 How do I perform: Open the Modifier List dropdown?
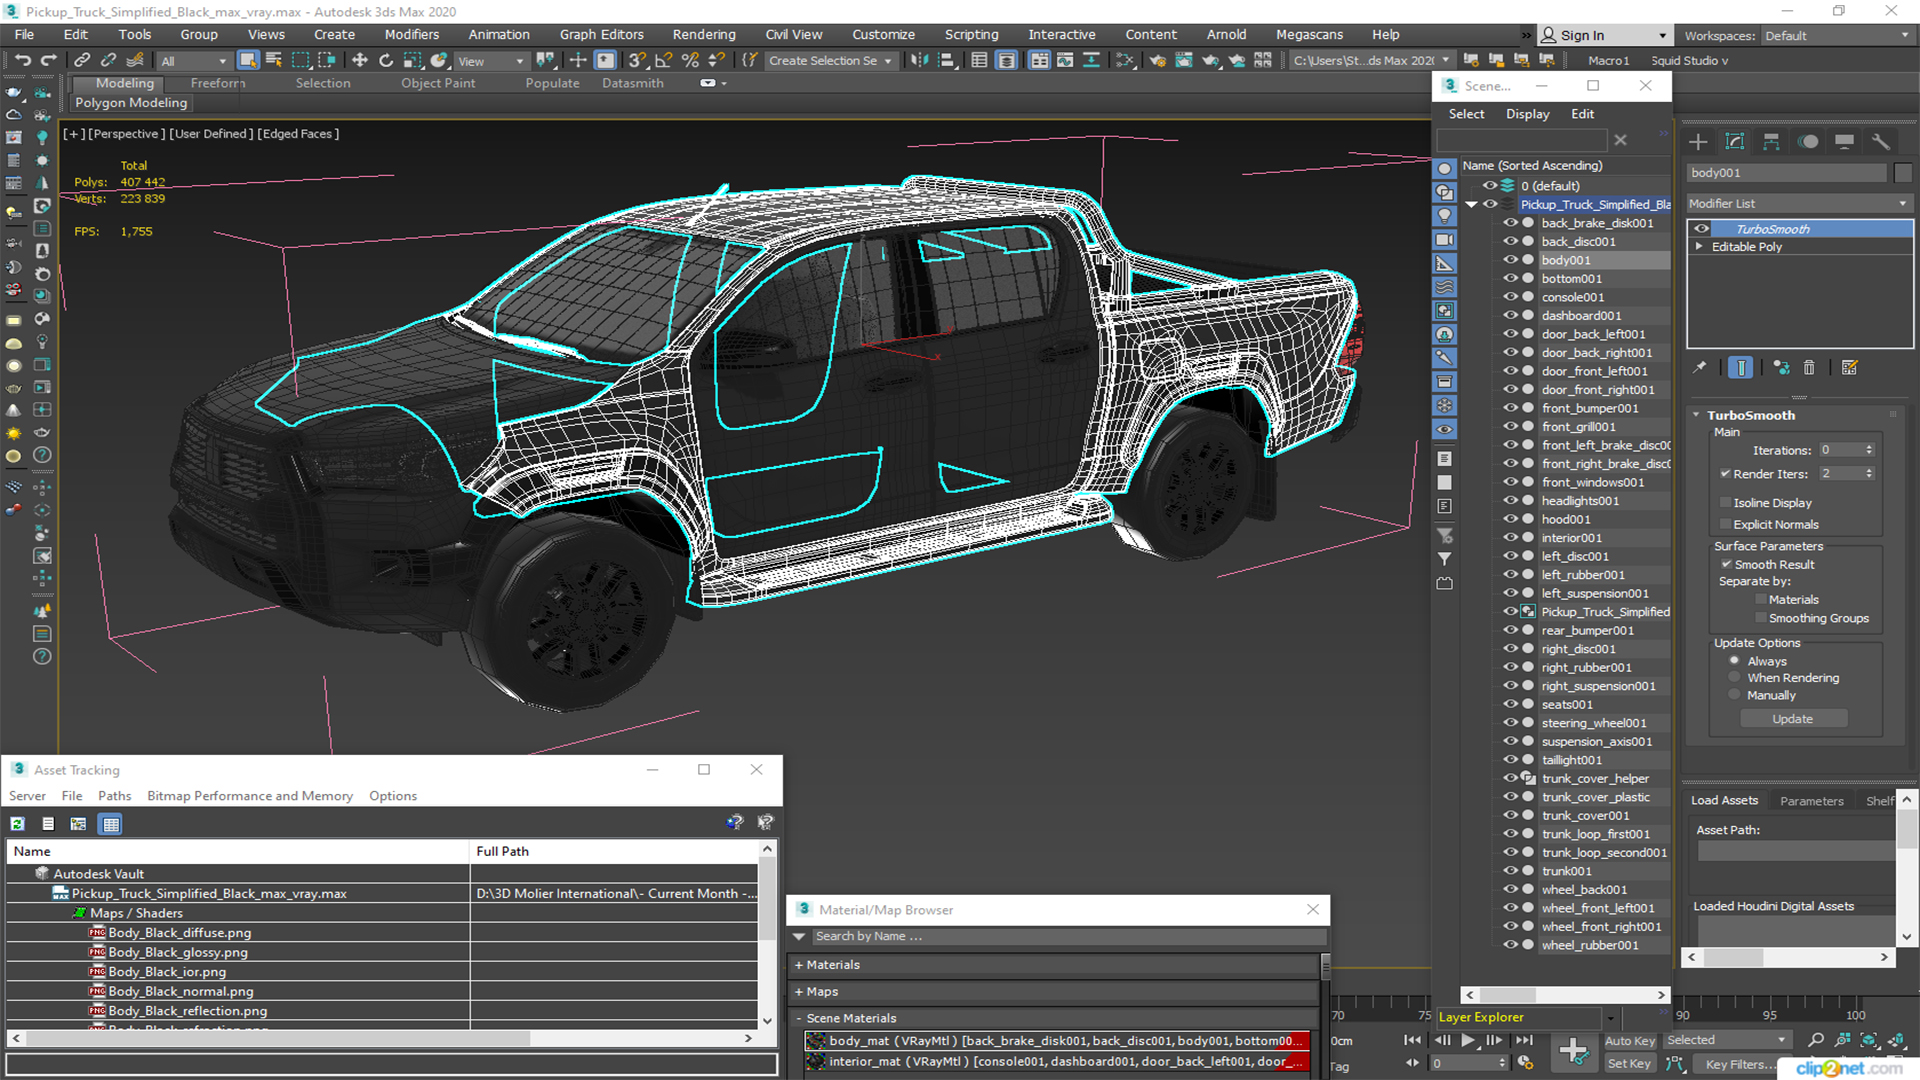(x=1798, y=203)
